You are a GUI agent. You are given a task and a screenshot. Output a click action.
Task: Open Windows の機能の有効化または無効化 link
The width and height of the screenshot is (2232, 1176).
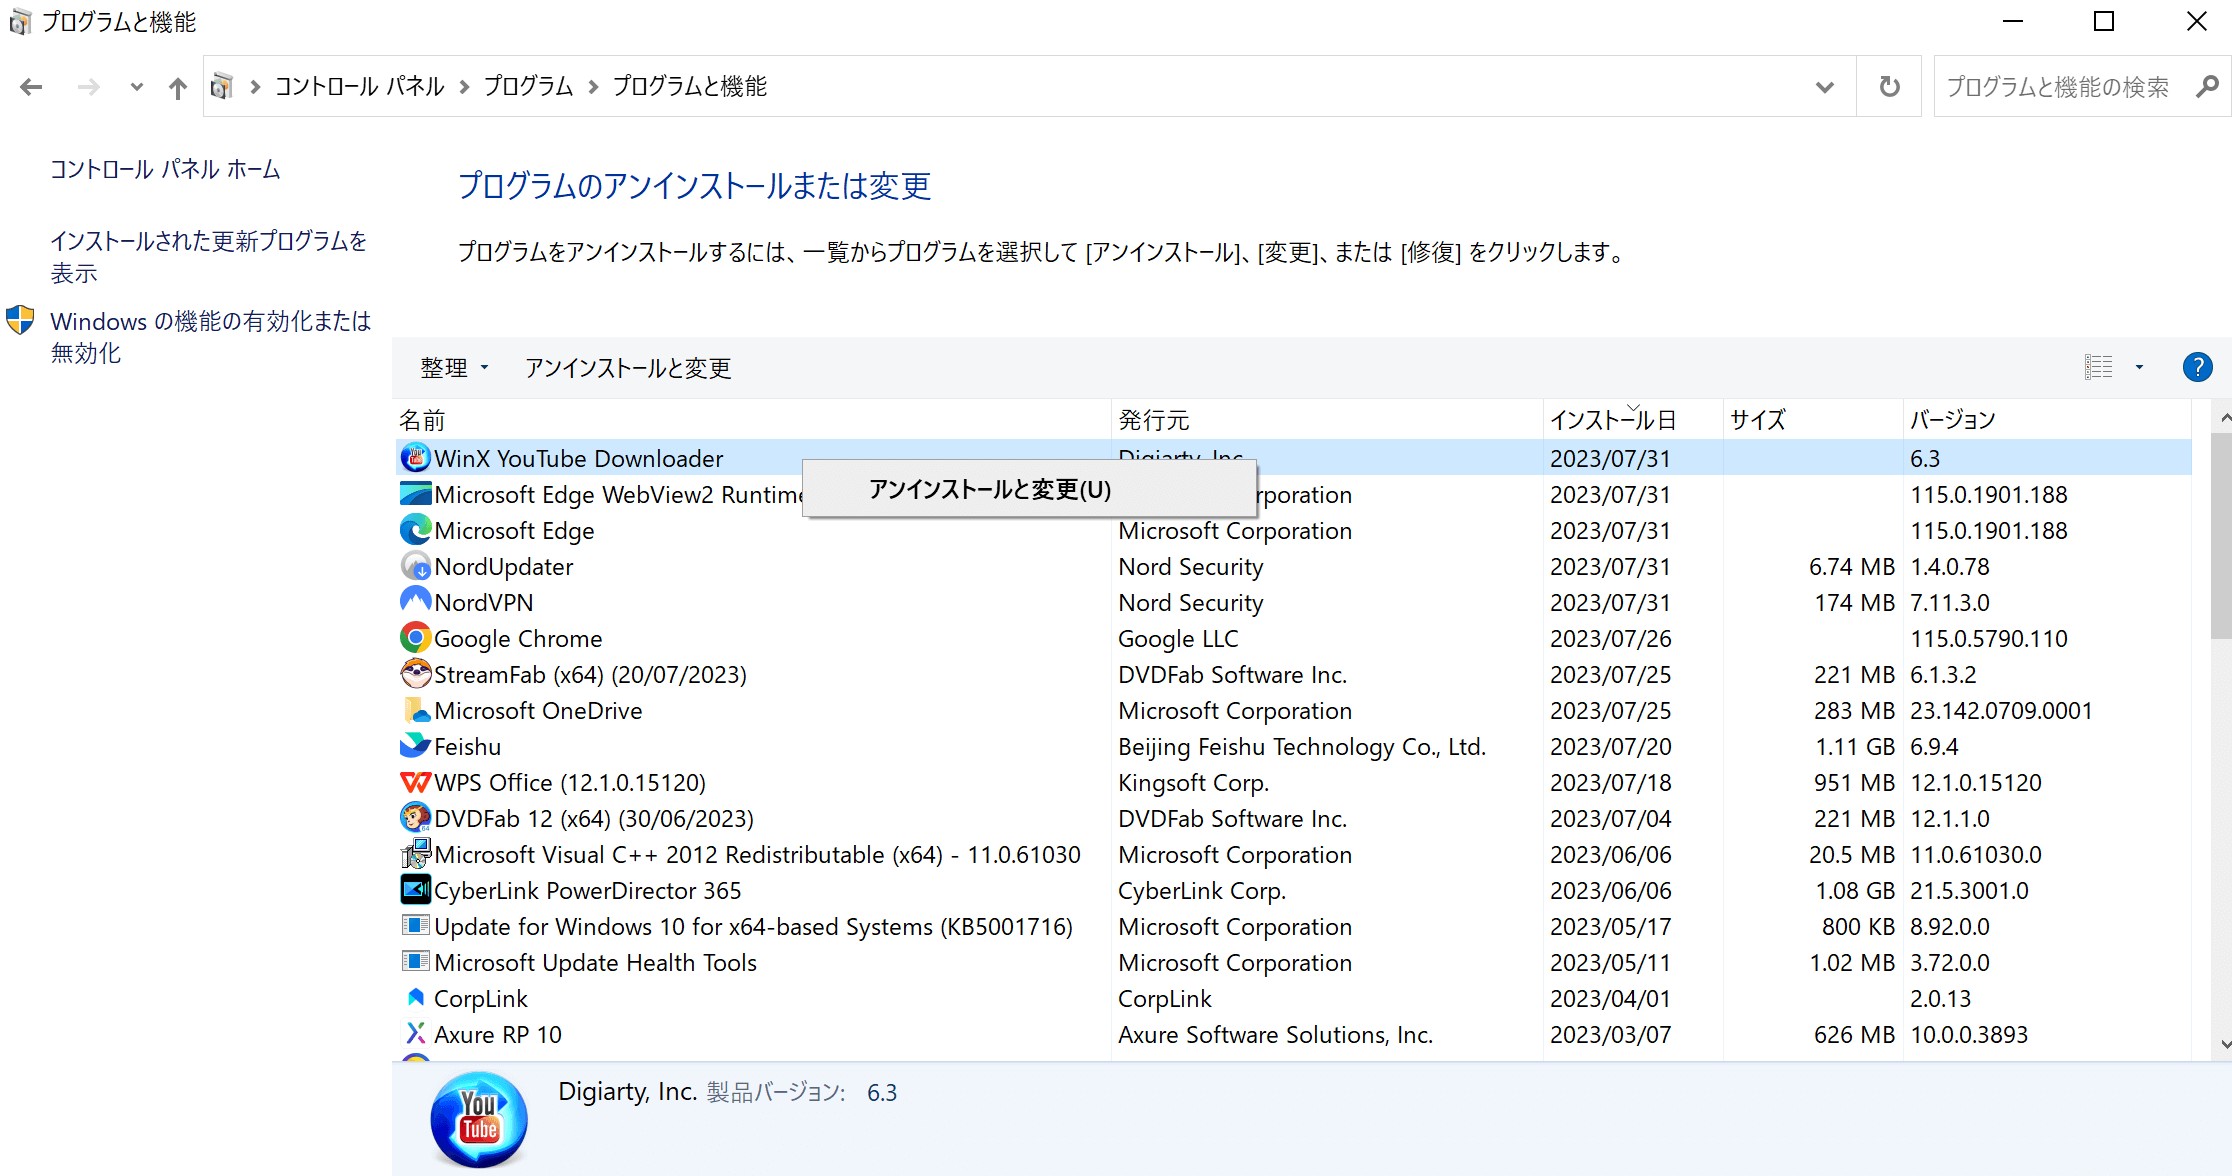pyautogui.click(x=211, y=337)
